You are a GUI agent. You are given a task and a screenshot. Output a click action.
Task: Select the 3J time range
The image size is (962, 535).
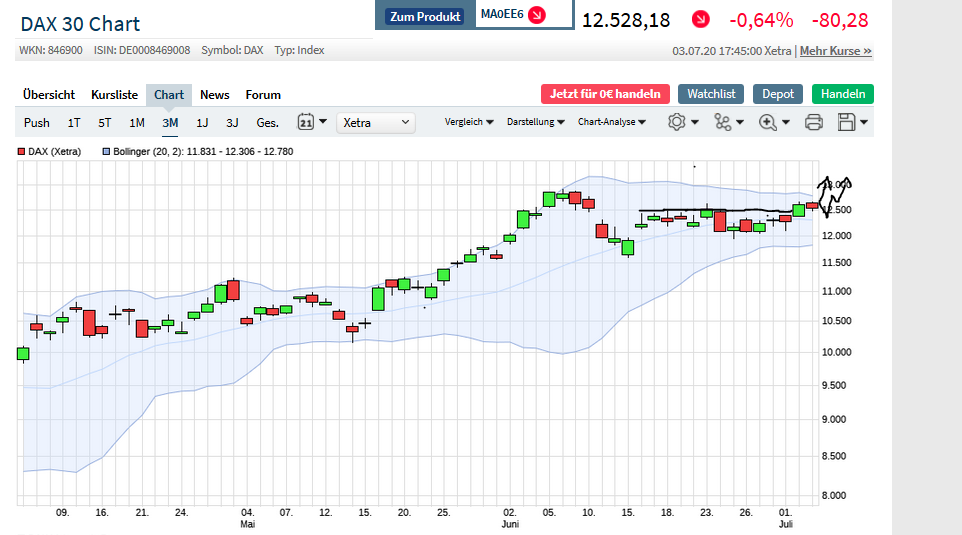pos(232,123)
